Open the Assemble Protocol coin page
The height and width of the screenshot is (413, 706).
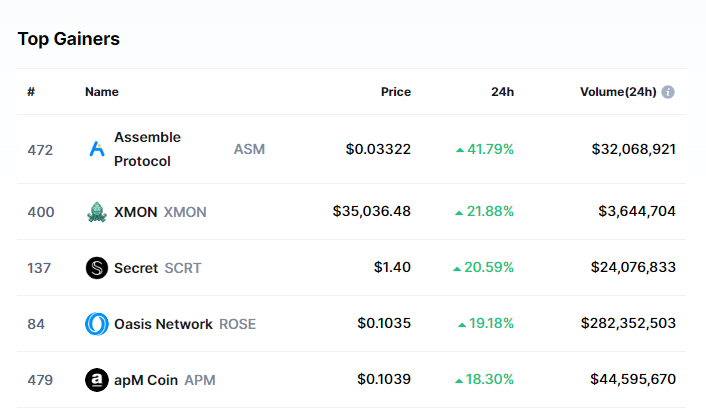coord(147,149)
